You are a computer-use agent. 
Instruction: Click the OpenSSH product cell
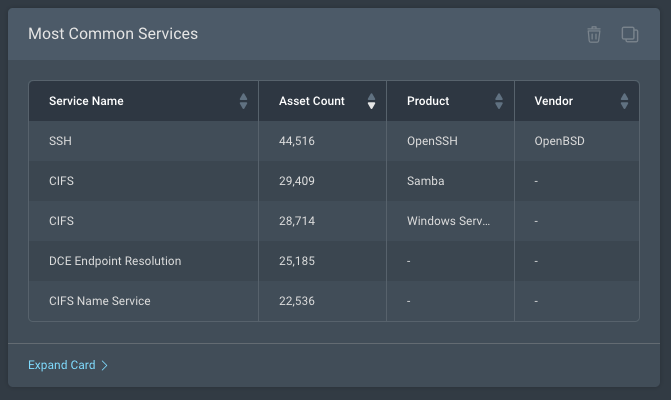[432, 141]
